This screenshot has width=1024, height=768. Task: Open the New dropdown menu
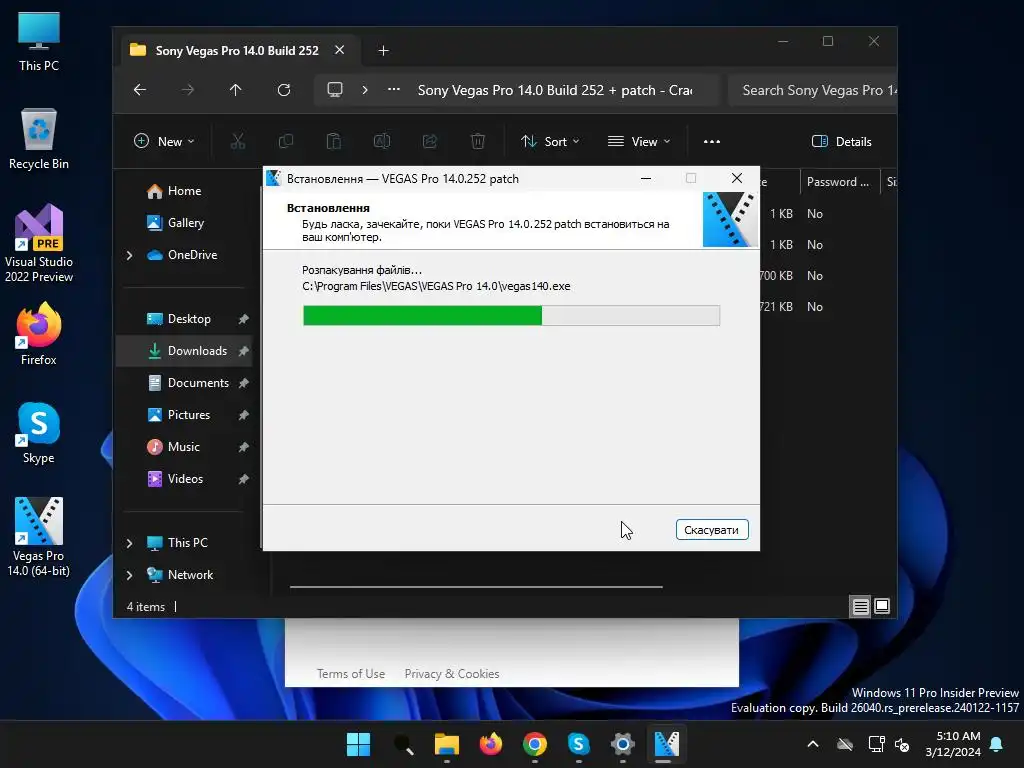pos(164,141)
